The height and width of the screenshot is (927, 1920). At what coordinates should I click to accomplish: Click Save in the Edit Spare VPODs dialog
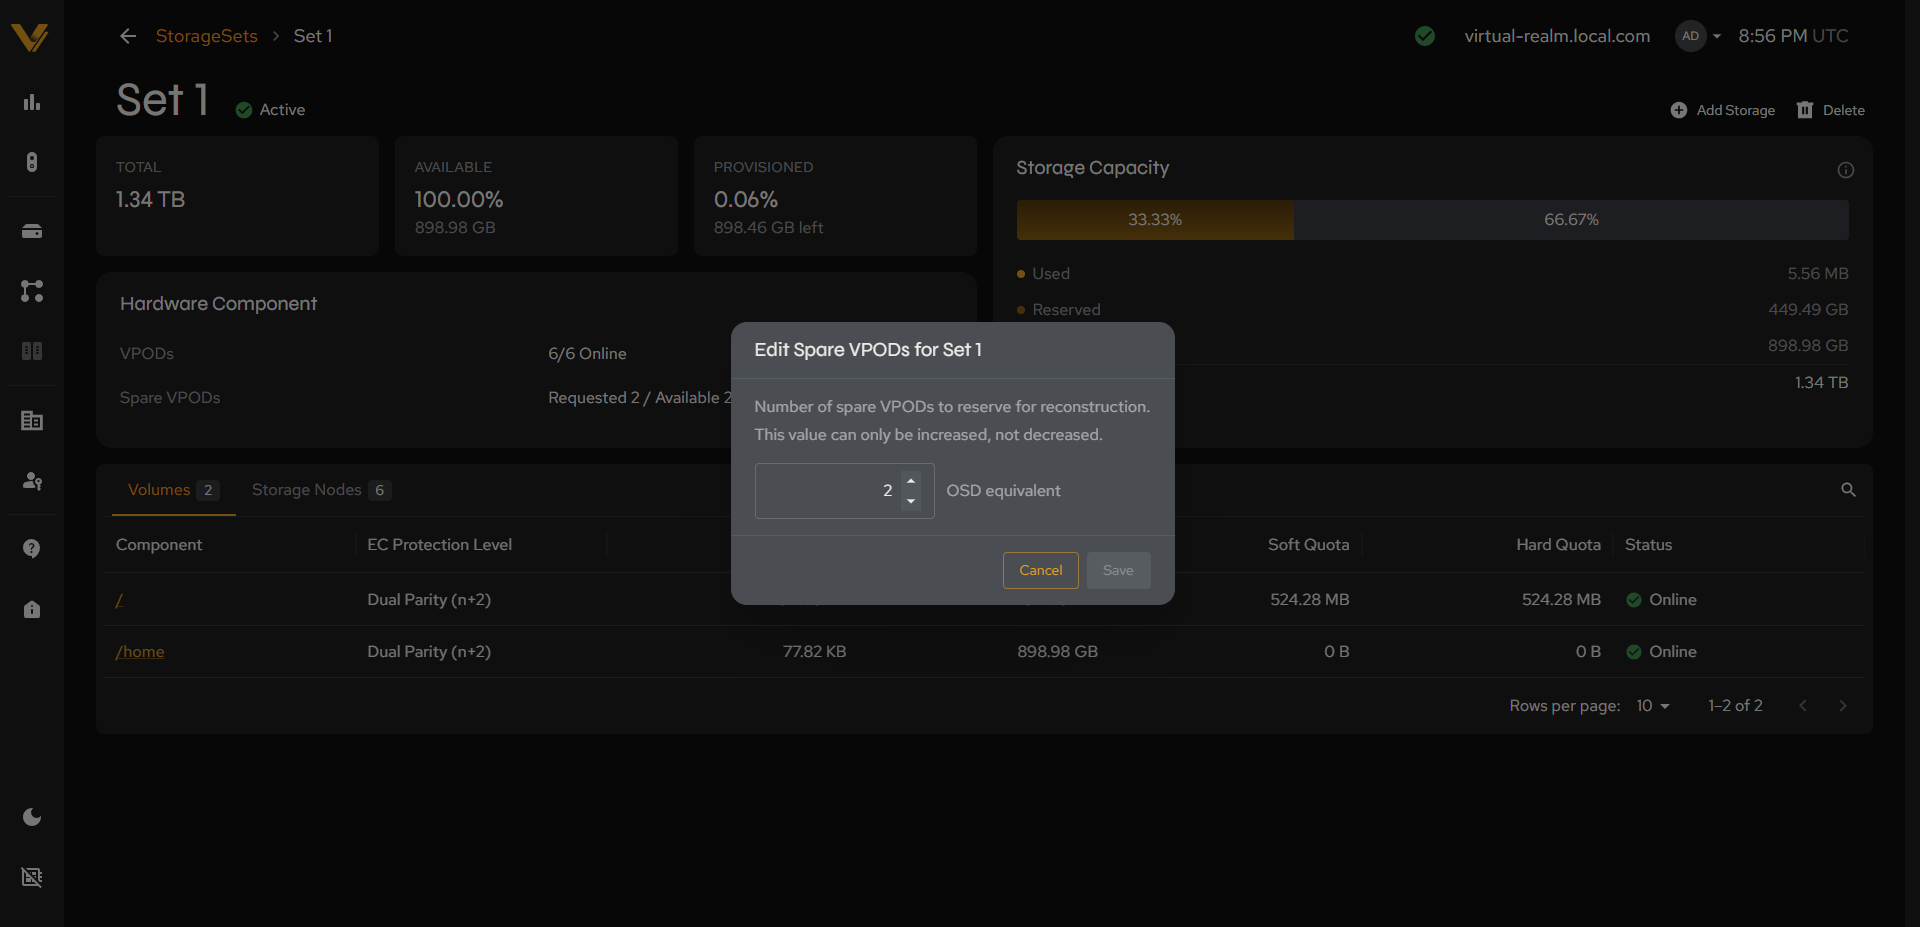1118,570
